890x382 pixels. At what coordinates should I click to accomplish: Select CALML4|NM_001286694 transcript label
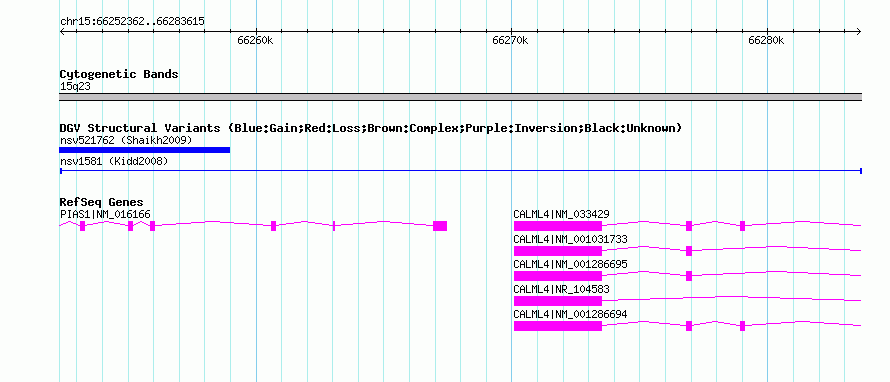pyautogui.click(x=570, y=314)
